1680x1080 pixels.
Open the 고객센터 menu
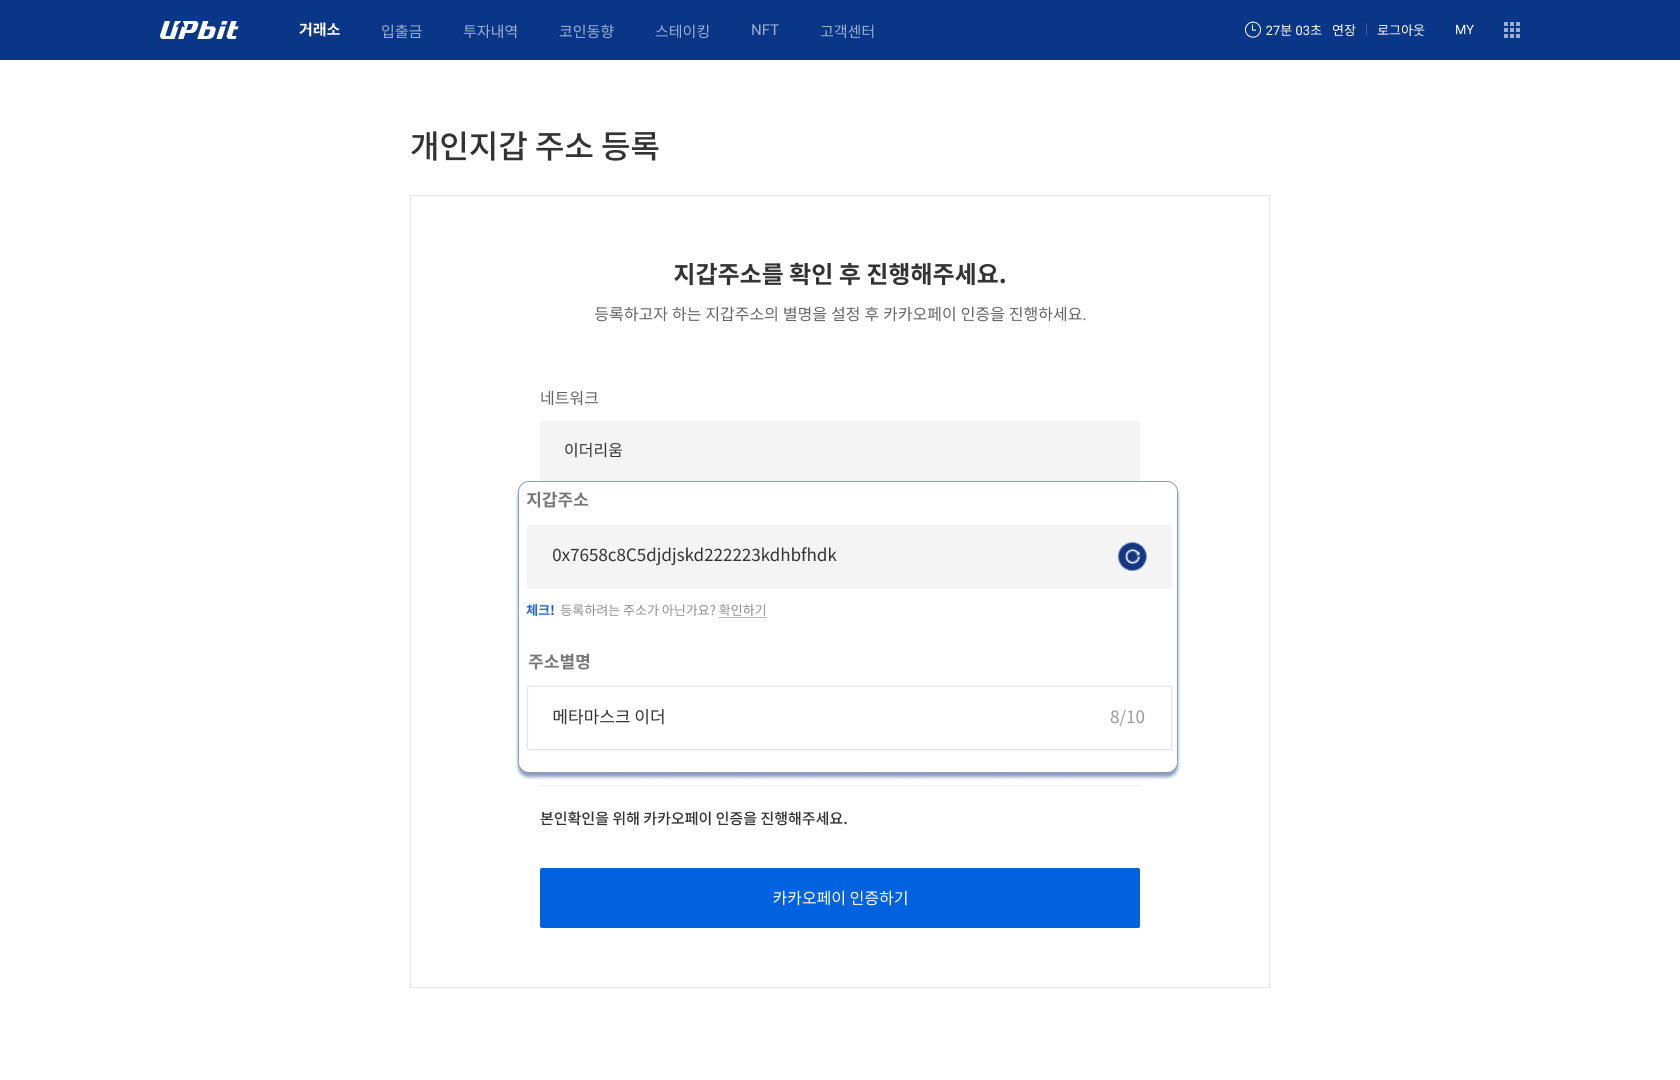pos(847,31)
